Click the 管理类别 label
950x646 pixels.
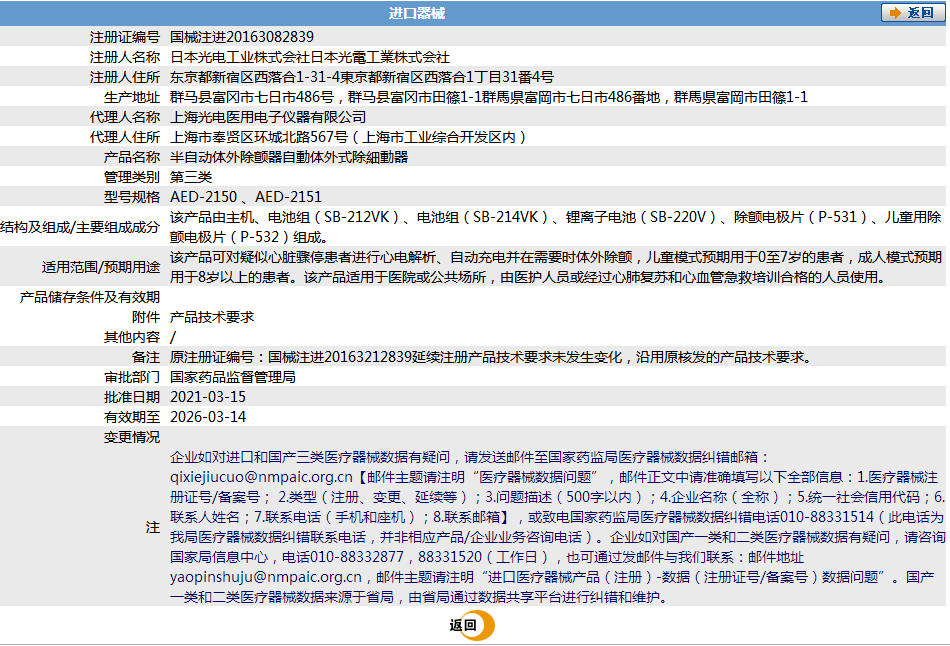click(132, 177)
